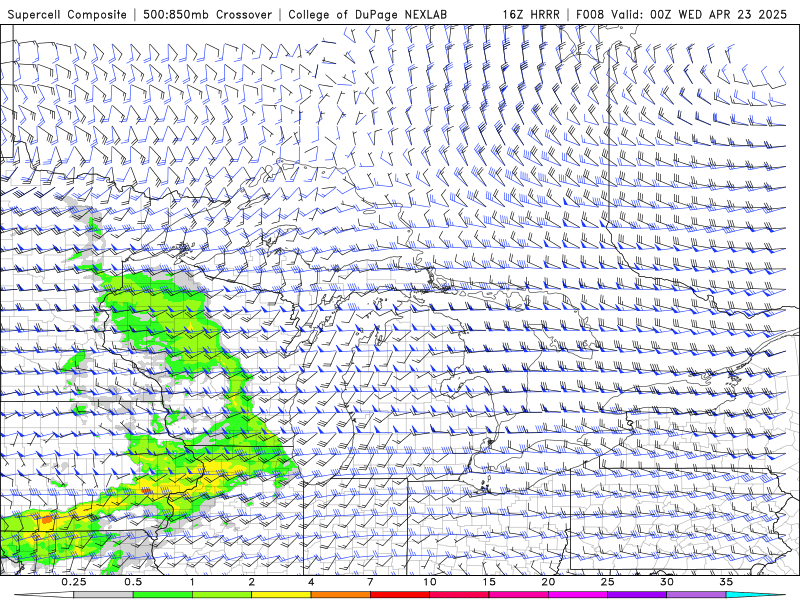Click the "F008" forecast hour text

tap(590, 14)
